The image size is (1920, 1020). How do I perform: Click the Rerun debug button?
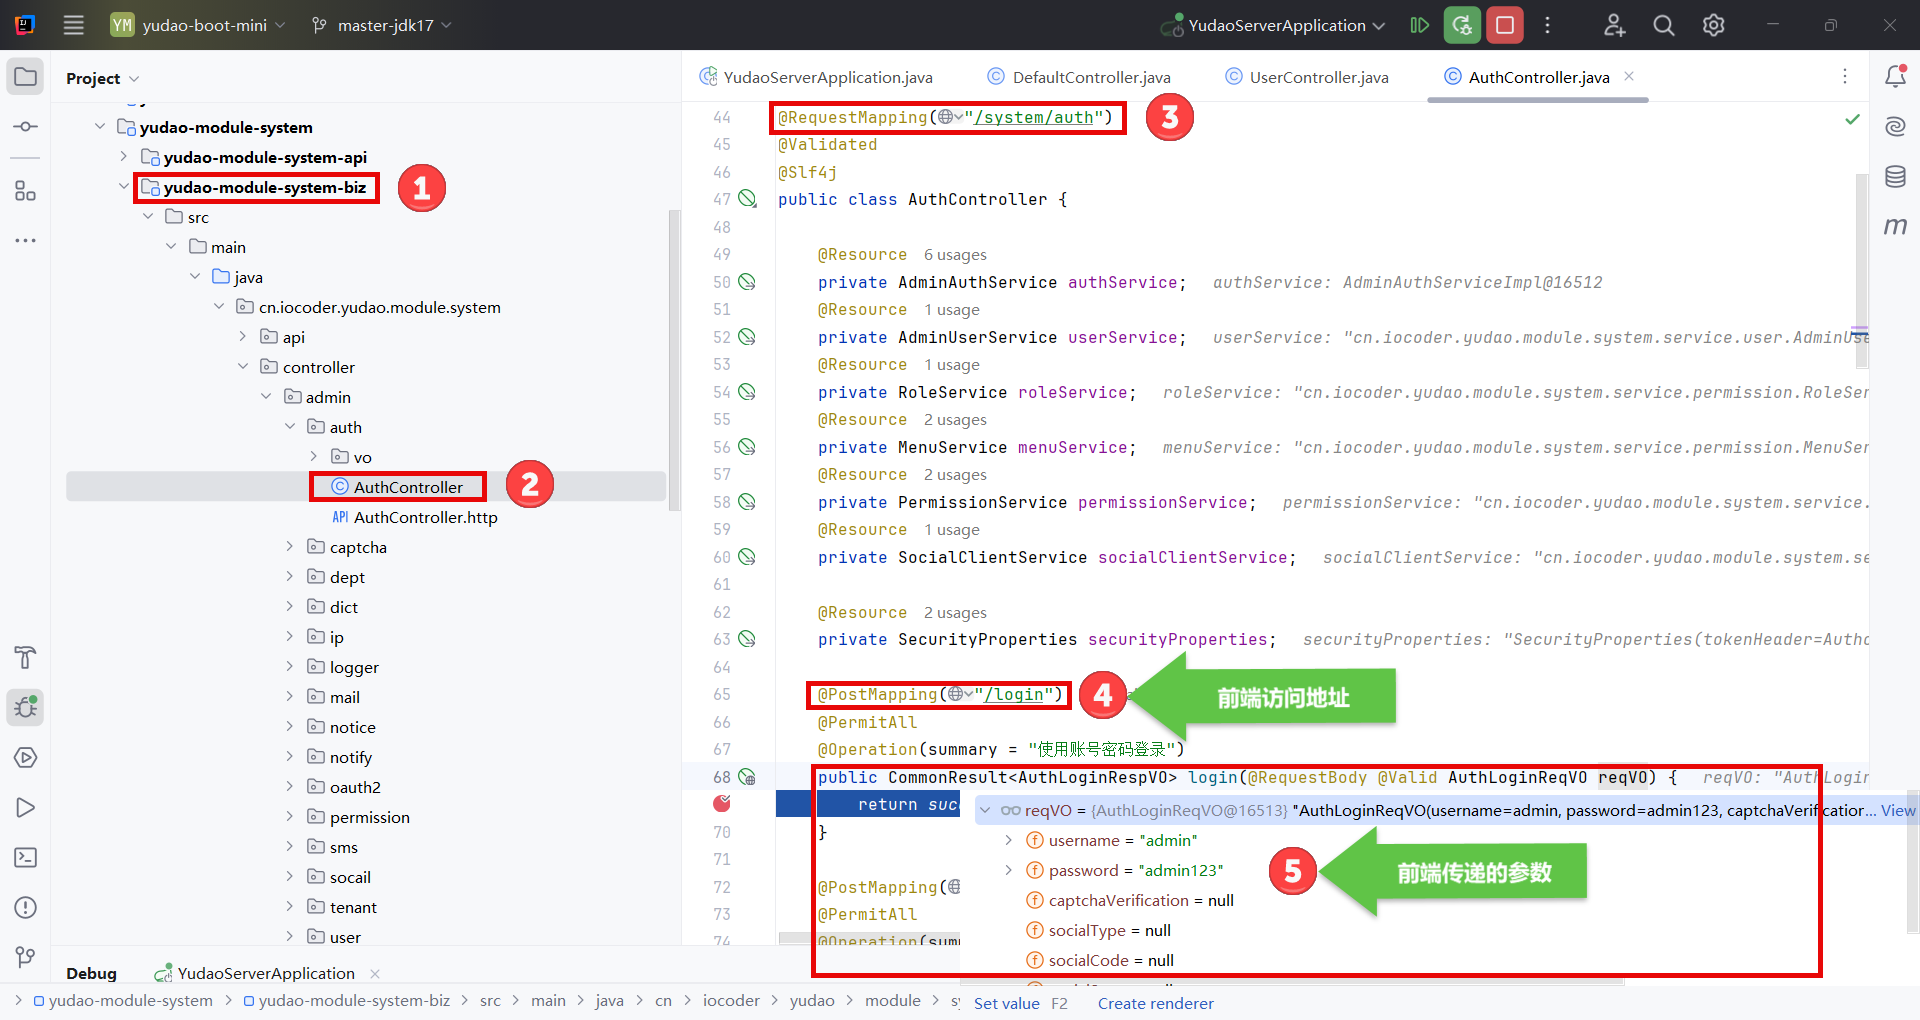[1462, 25]
